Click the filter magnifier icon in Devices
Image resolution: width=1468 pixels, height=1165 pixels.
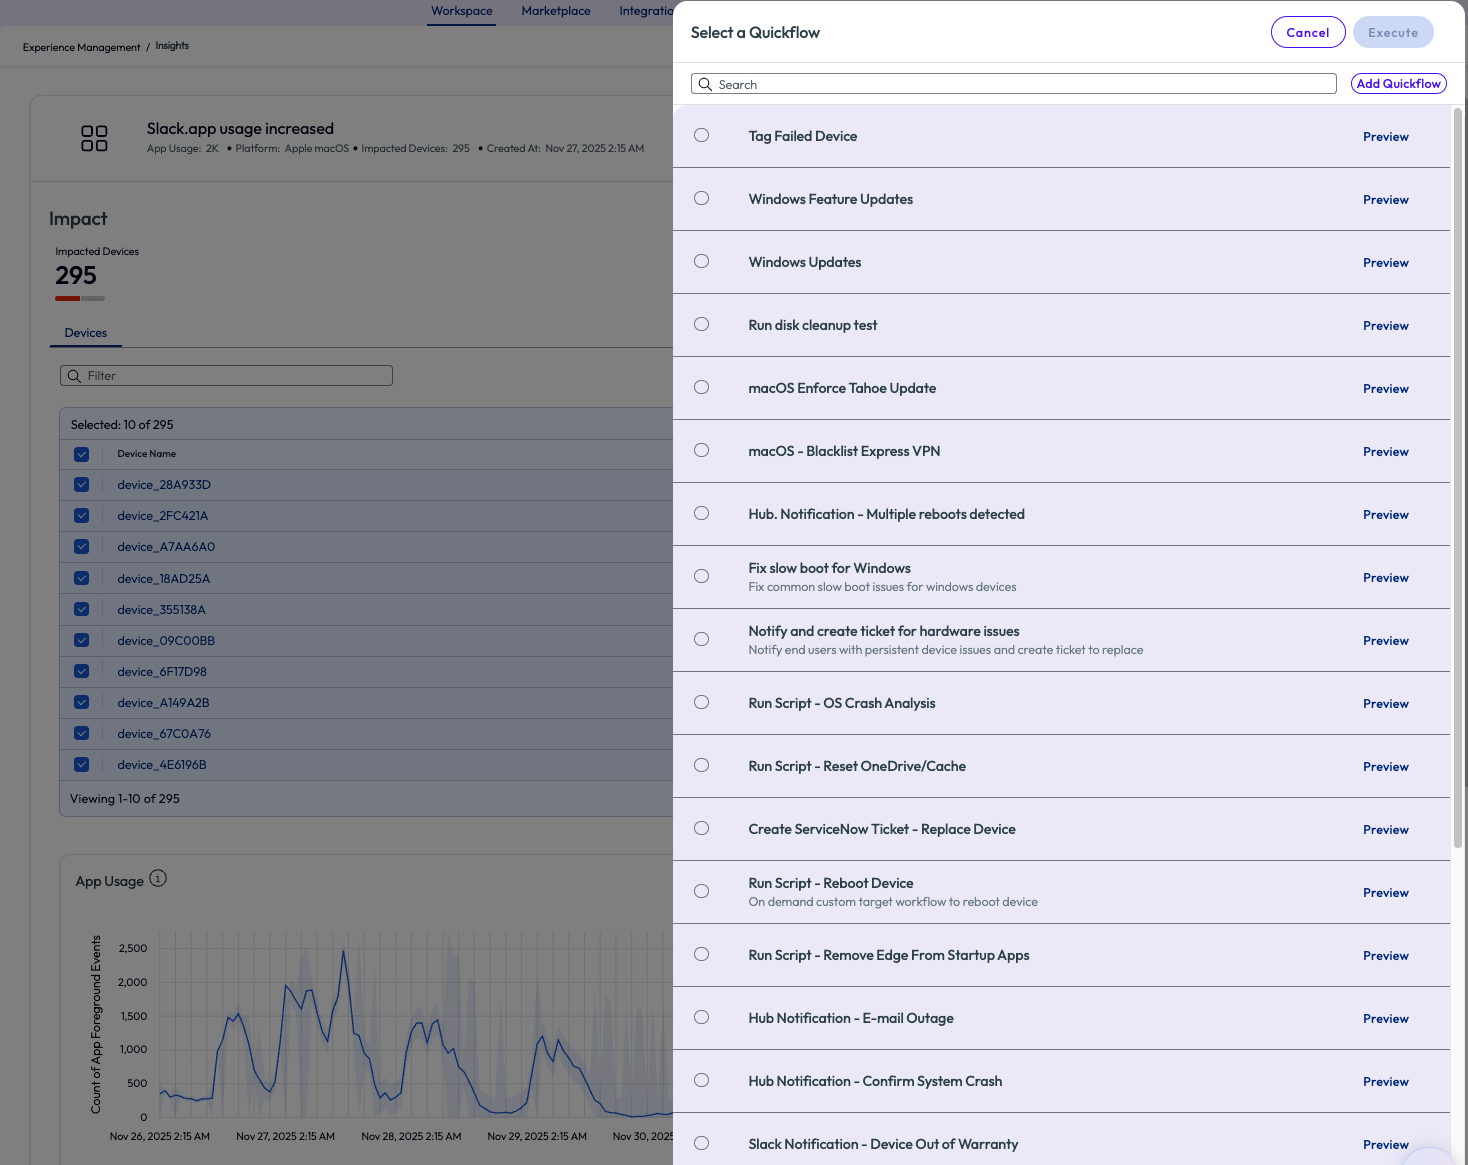tap(74, 376)
